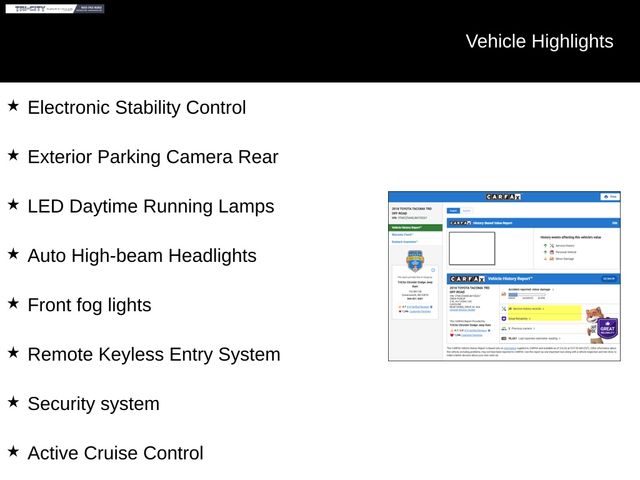This screenshot has width=640, height=480.
Task: Click the star beside Active Cruise Control
Action: [13, 451]
